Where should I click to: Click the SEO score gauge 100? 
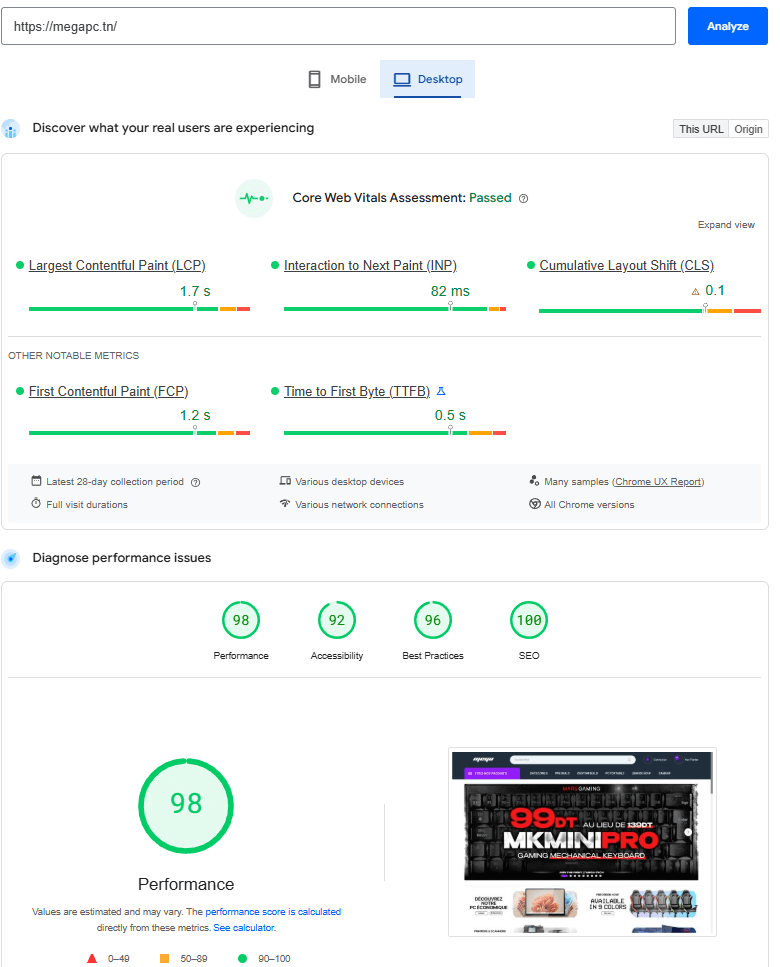coord(529,621)
